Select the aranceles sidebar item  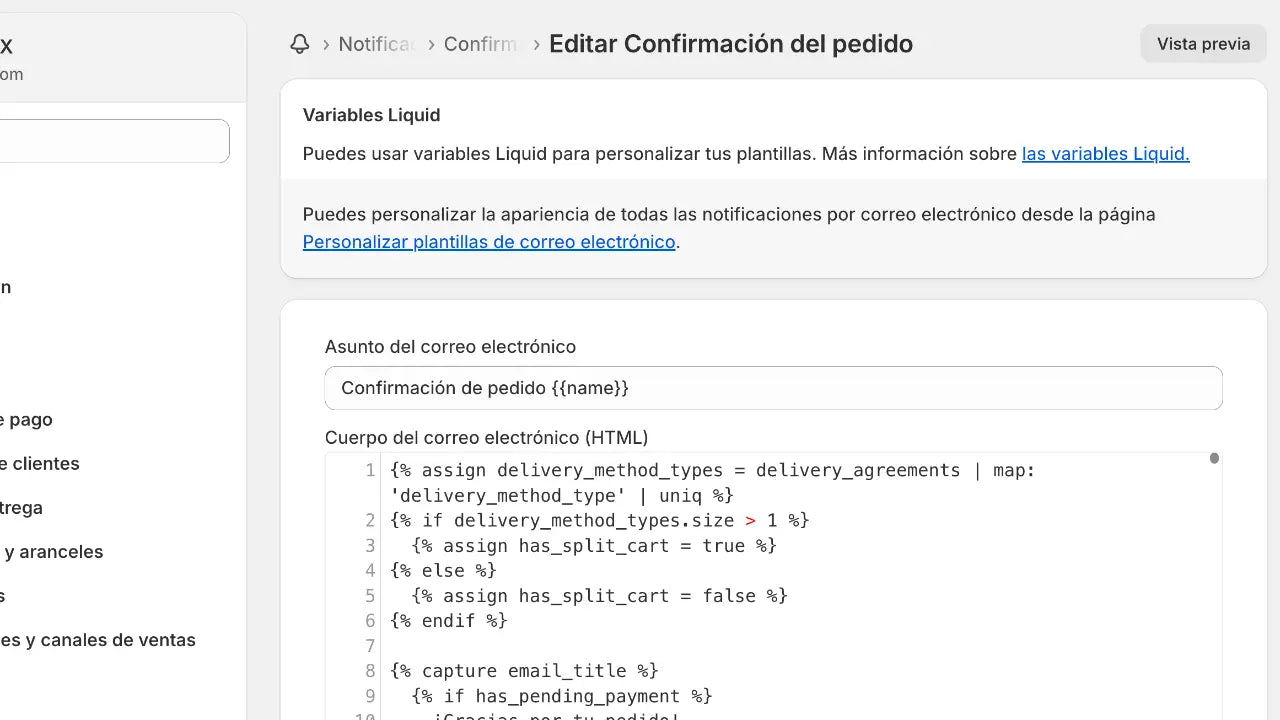52,551
